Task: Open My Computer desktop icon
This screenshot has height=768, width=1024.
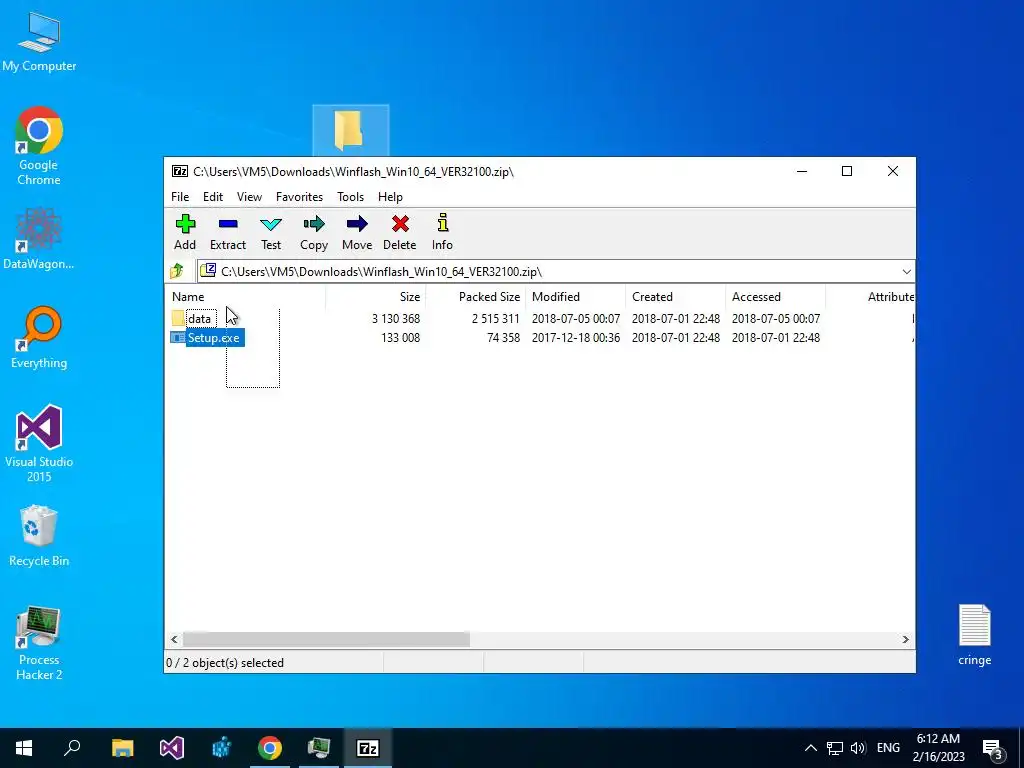Action: (39, 42)
